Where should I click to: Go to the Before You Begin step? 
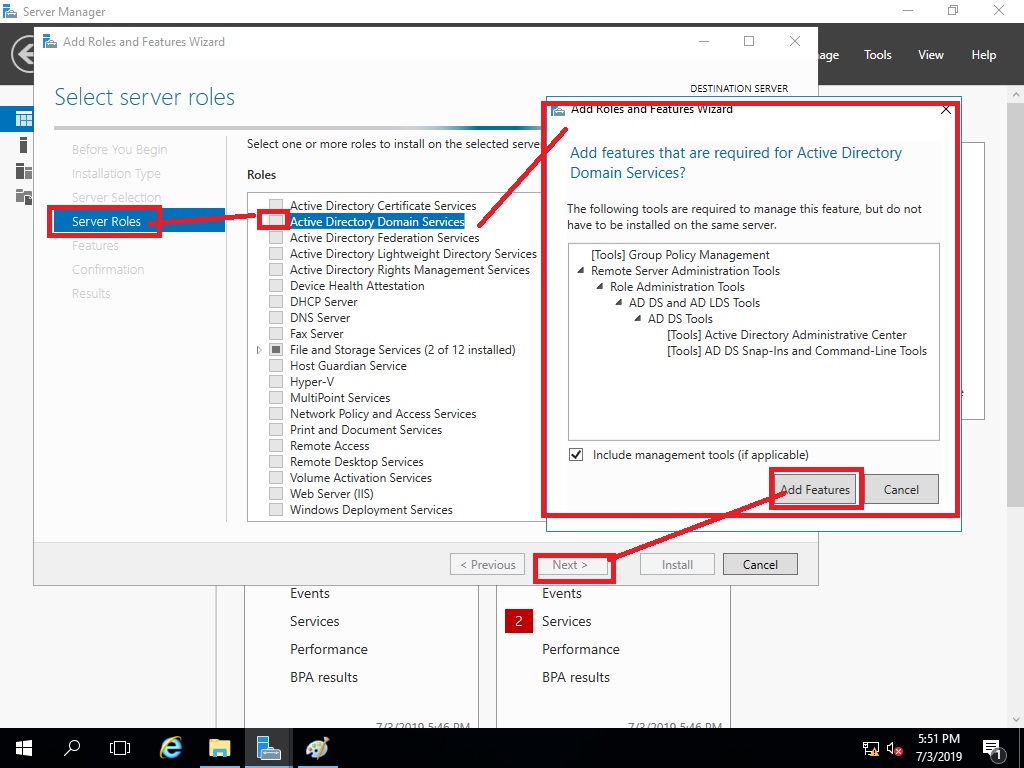(120, 150)
